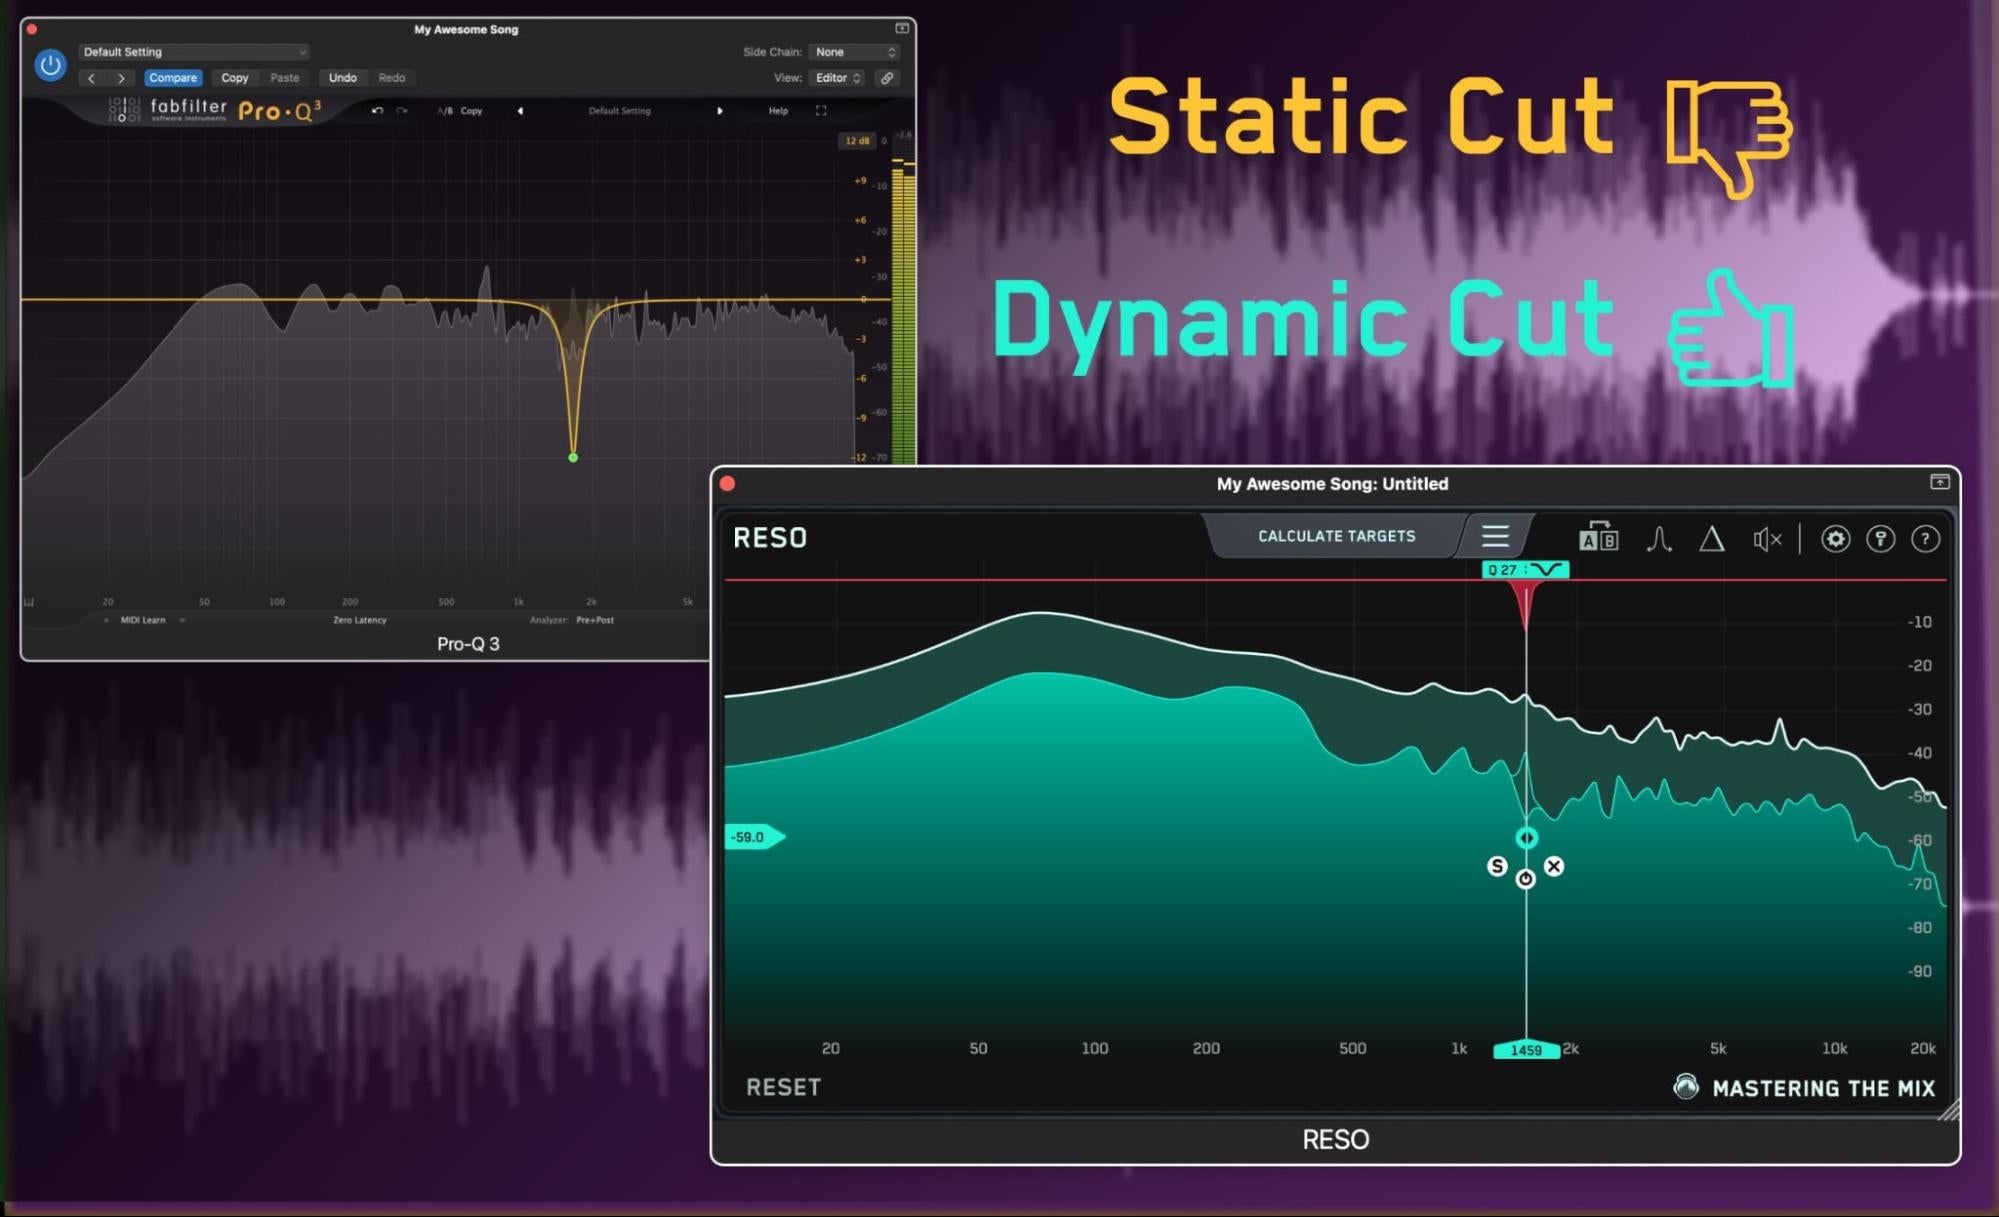Click the -59.0 threshold handle in RESO
Screen dimensions: 1999x1217
pos(754,837)
